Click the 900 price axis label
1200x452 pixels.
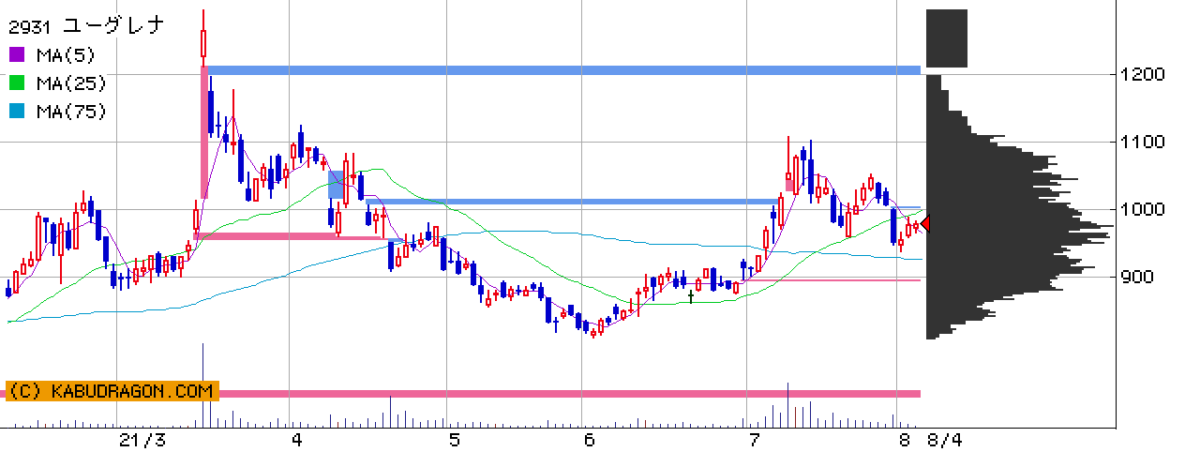pos(1136,277)
